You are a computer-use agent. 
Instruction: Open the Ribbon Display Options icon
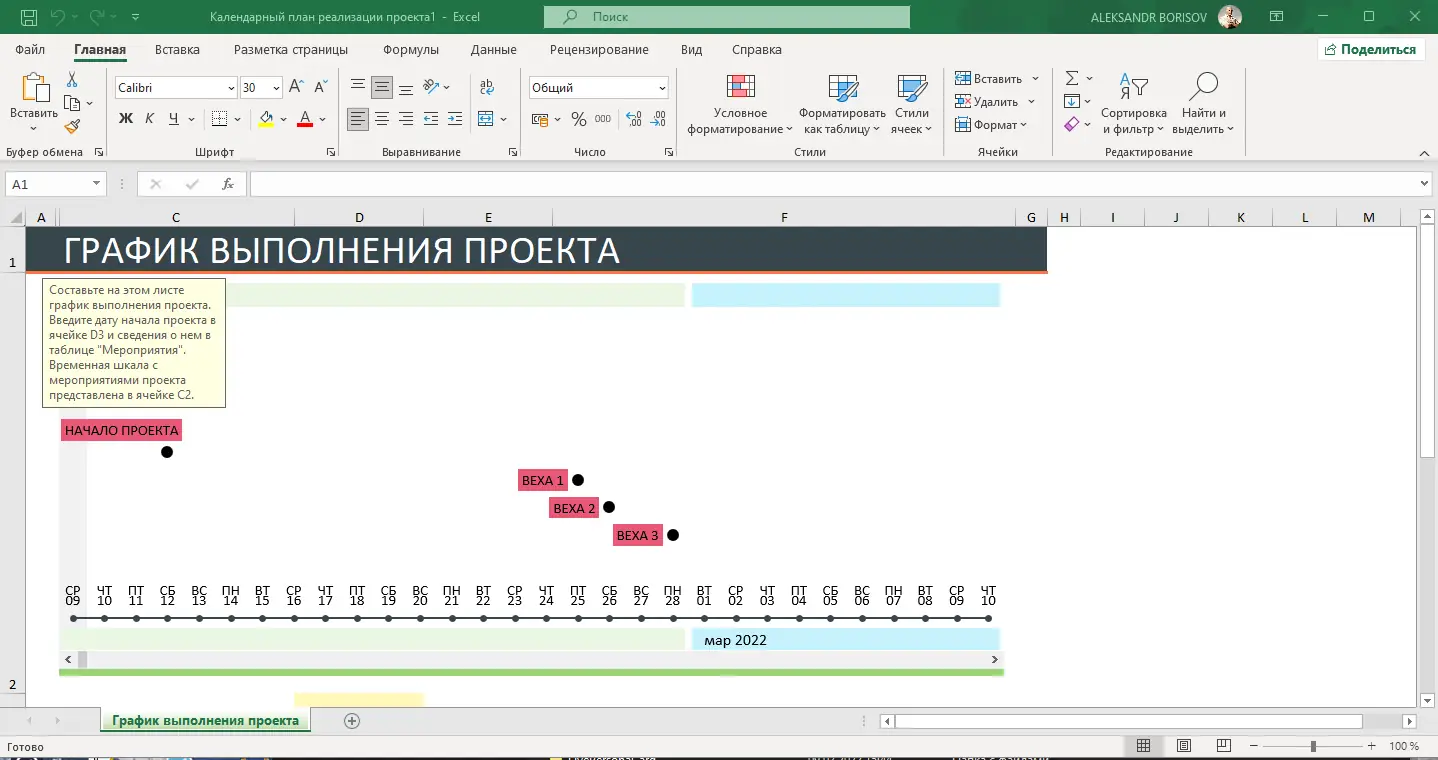[1277, 16]
